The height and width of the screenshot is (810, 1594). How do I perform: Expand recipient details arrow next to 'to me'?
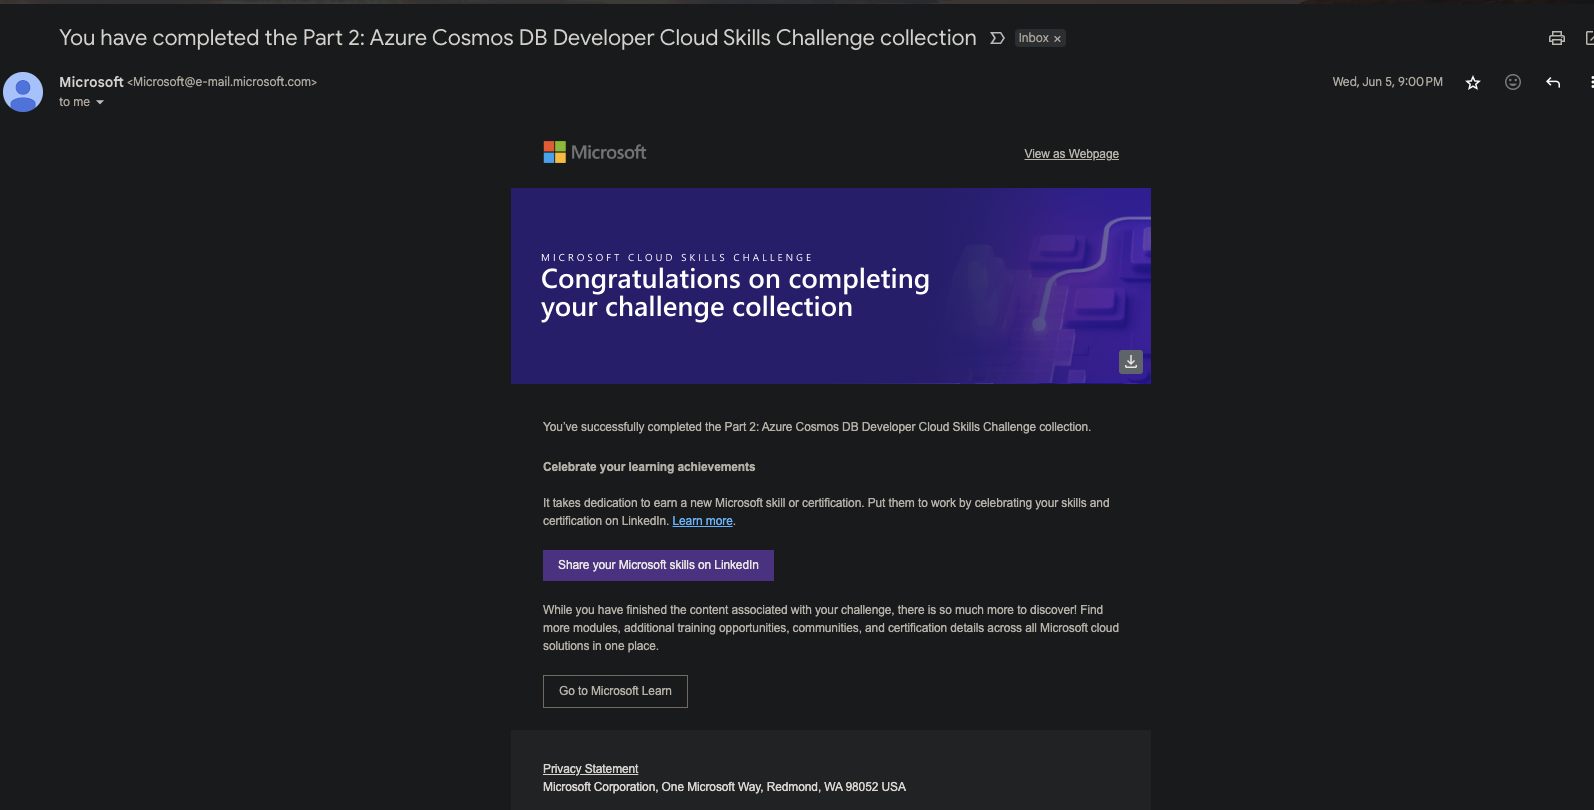coord(100,102)
